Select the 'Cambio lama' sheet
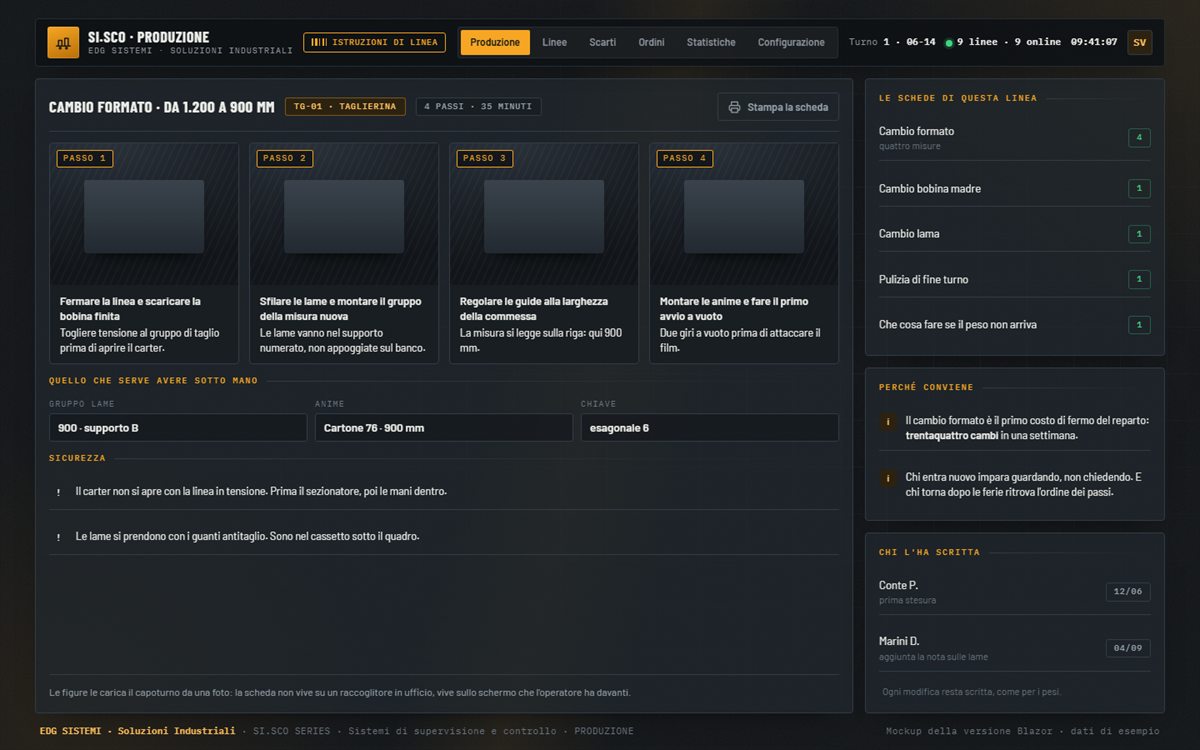This screenshot has width=1200, height=750. click(1014, 234)
